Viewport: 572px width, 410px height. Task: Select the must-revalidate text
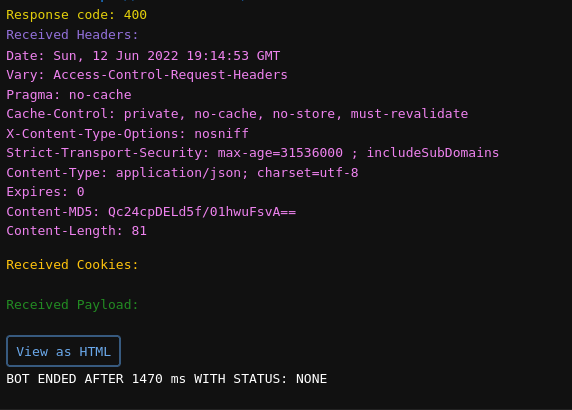(409, 114)
